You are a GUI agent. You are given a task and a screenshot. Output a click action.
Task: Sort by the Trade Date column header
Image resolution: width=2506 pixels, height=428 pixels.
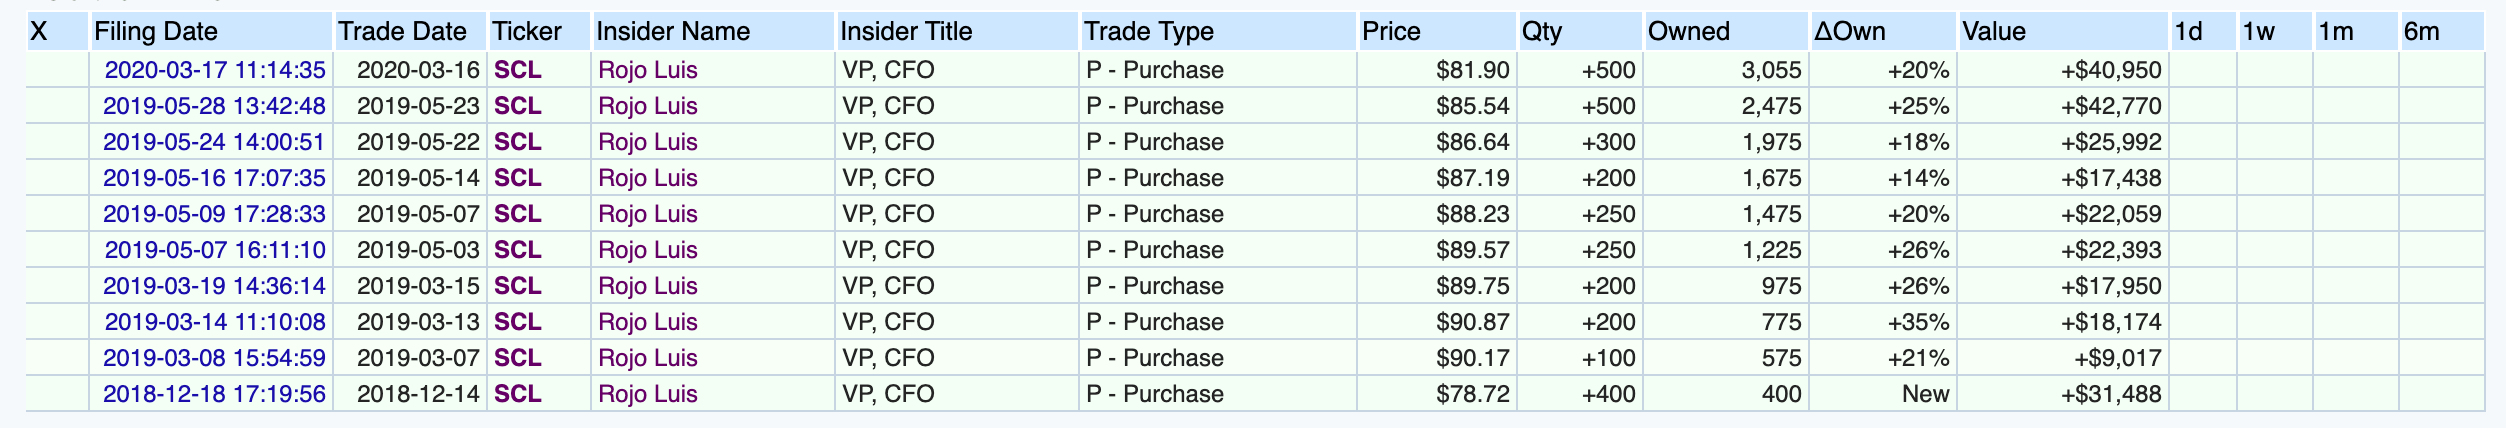[x=402, y=32]
